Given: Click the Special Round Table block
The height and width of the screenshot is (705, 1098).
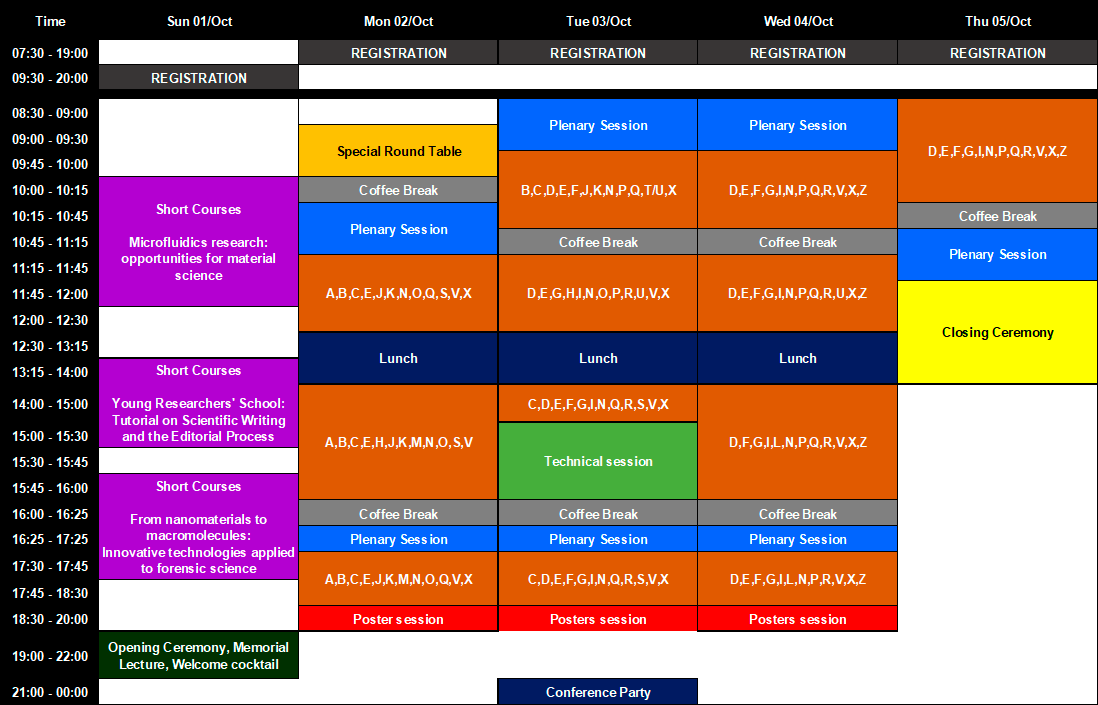Looking at the screenshot, I should click(x=398, y=151).
